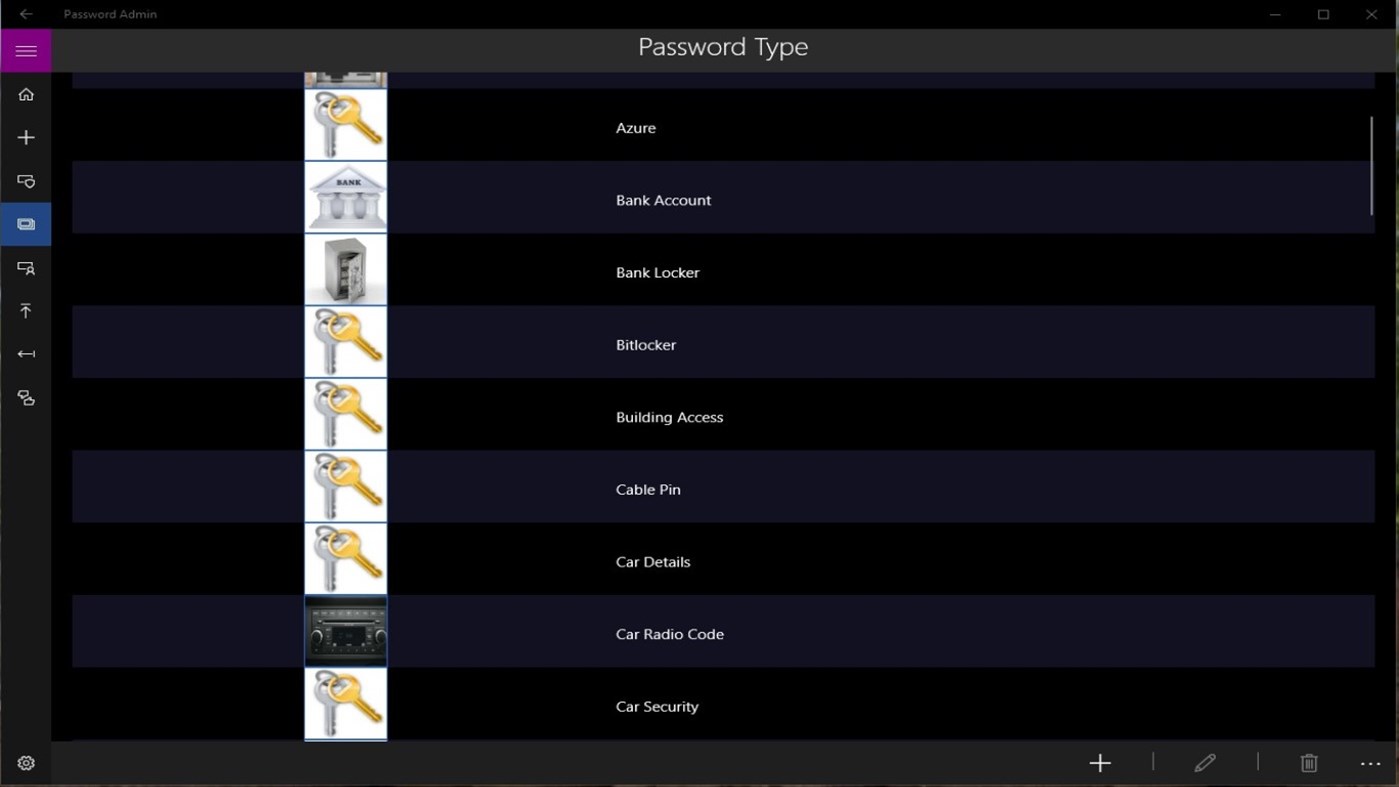
Task: Click the add (+) icon in the left sidebar
Action: tap(26, 137)
